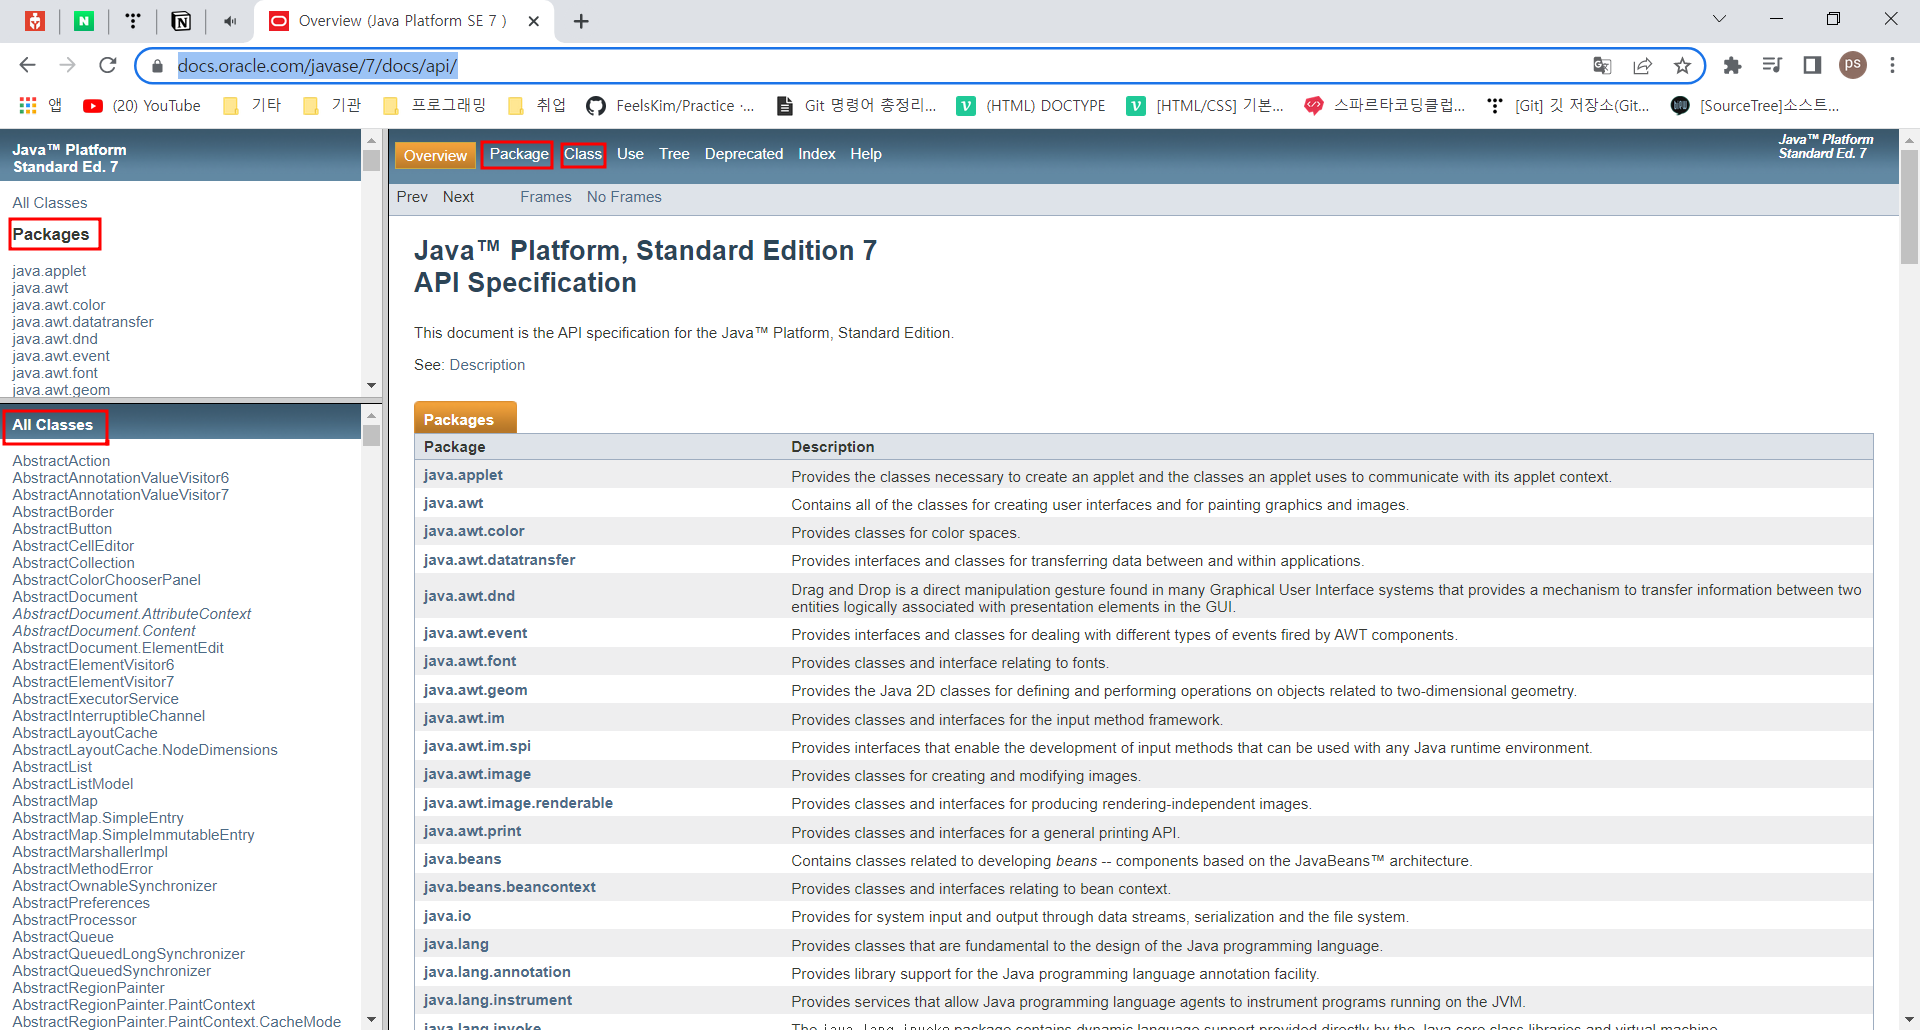Open the tab search dropdown chevron

pos(1719,19)
